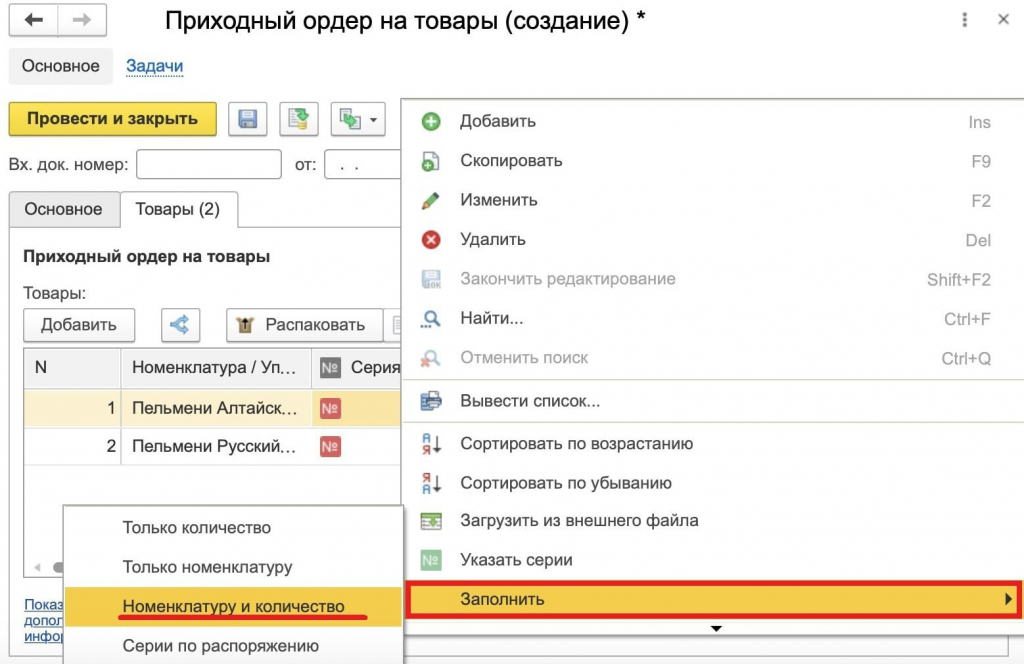Switch to the Основное form tab
Image resolution: width=1024 pixels, height=664 pixels.
click(x=63, y=209)
